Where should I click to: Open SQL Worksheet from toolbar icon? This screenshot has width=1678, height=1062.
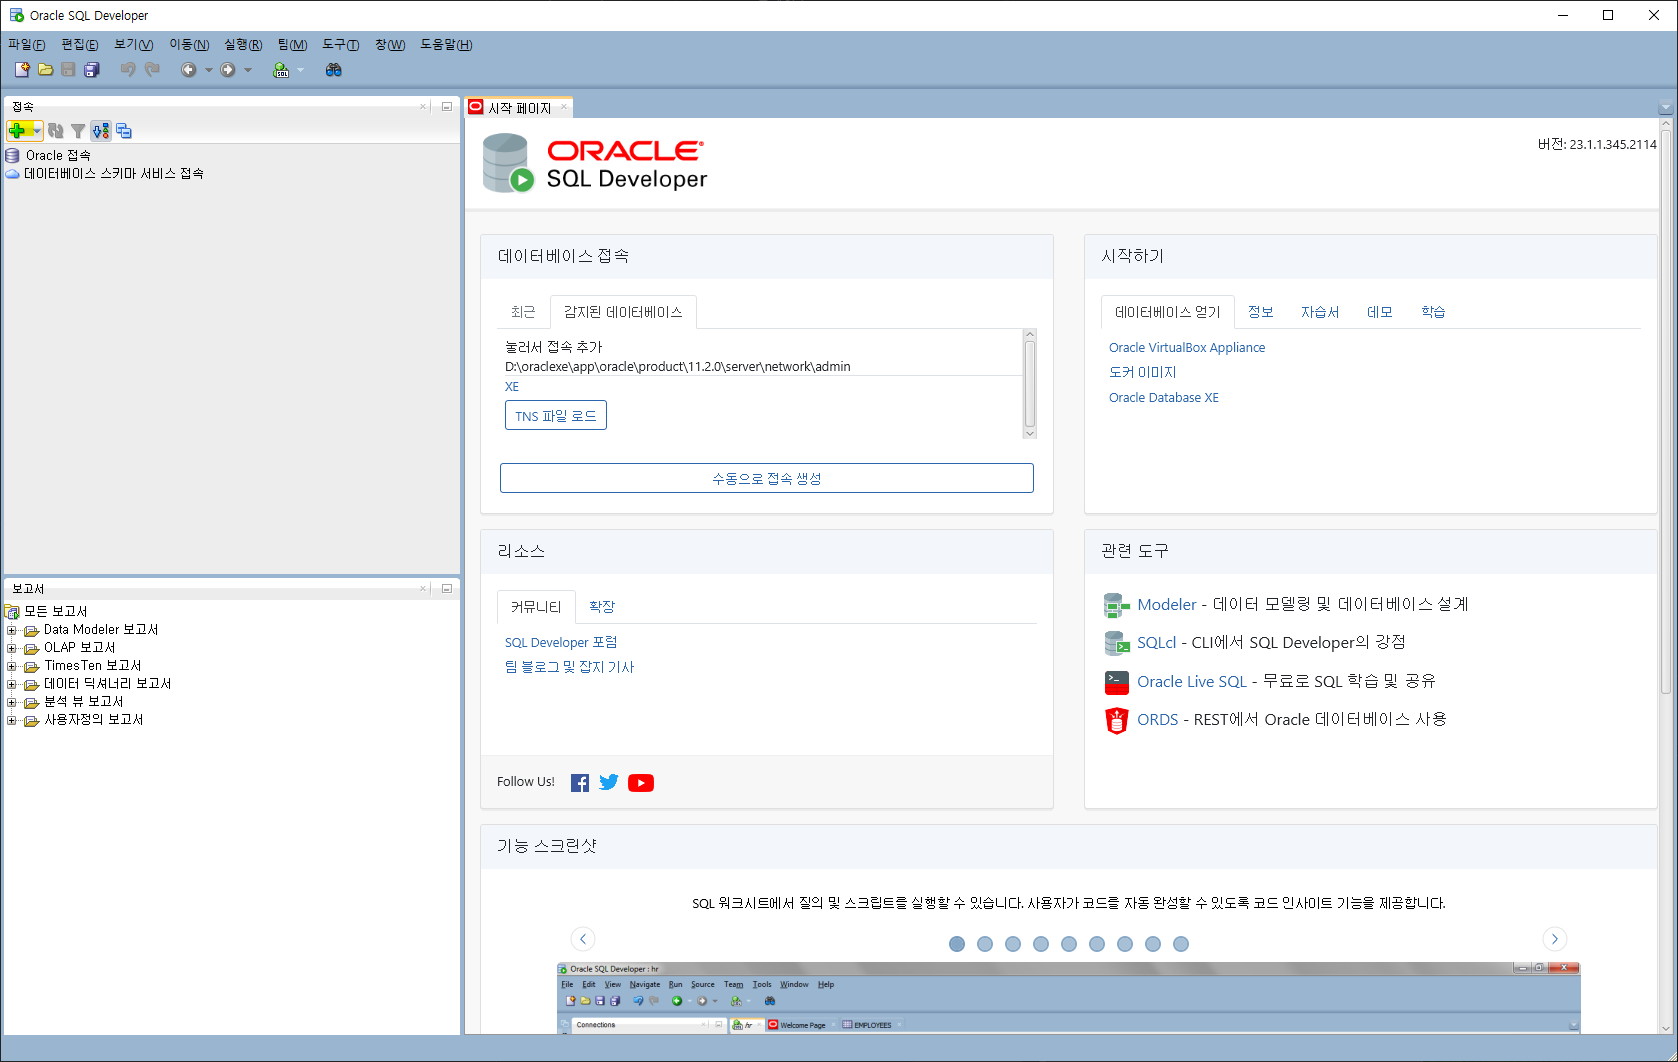(x=282, y=70)
